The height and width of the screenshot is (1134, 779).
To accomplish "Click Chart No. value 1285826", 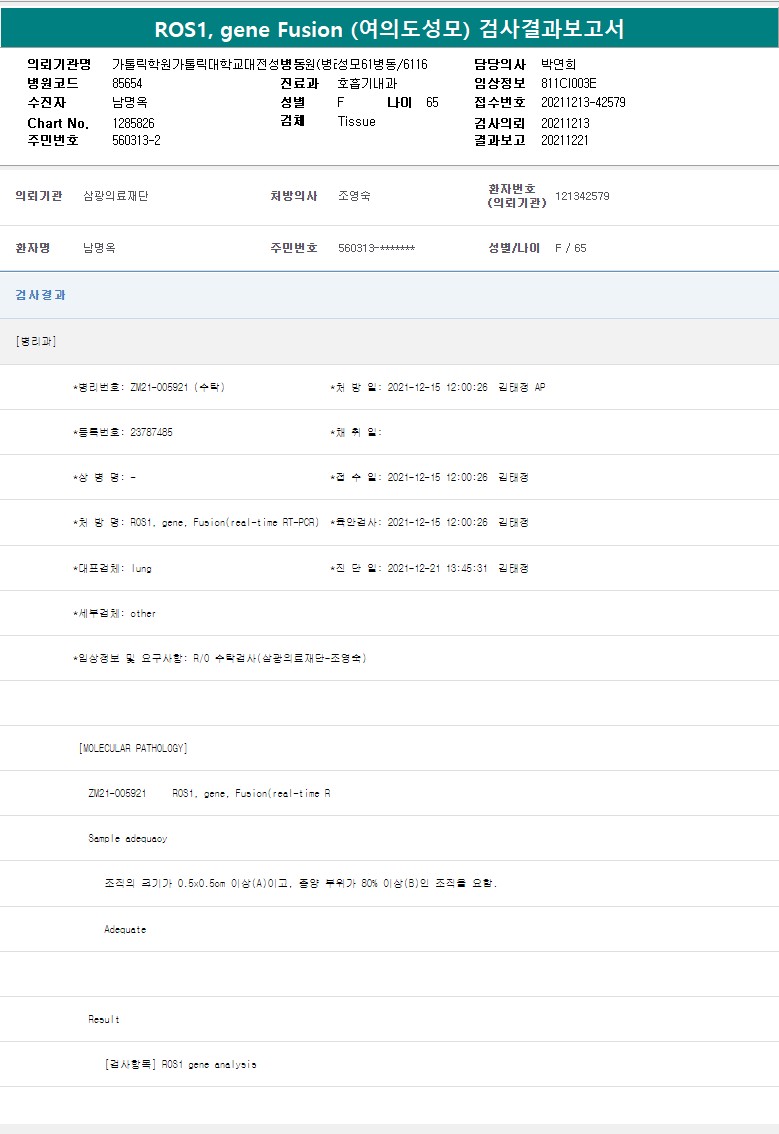I will tap(133, 123).
